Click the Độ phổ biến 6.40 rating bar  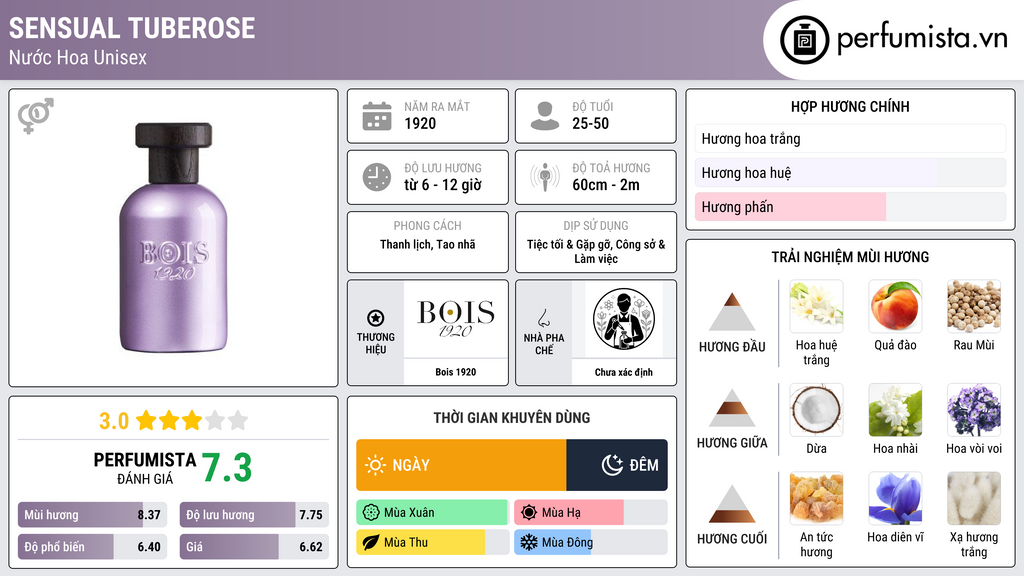pyautogui.click(x=92, y=547)
